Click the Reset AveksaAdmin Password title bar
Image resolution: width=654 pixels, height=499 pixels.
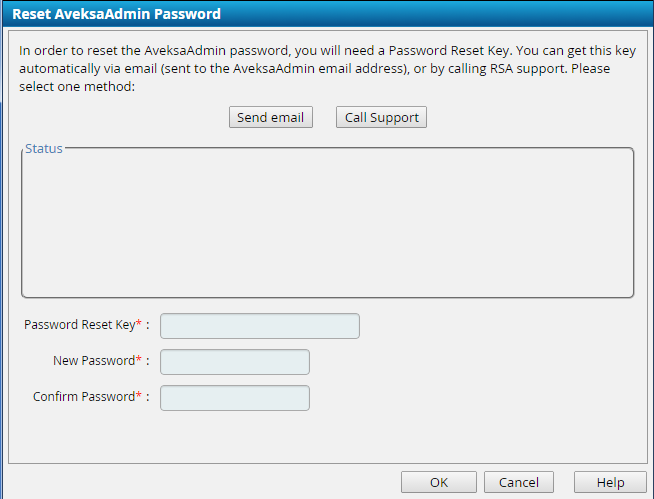point(117,14)
